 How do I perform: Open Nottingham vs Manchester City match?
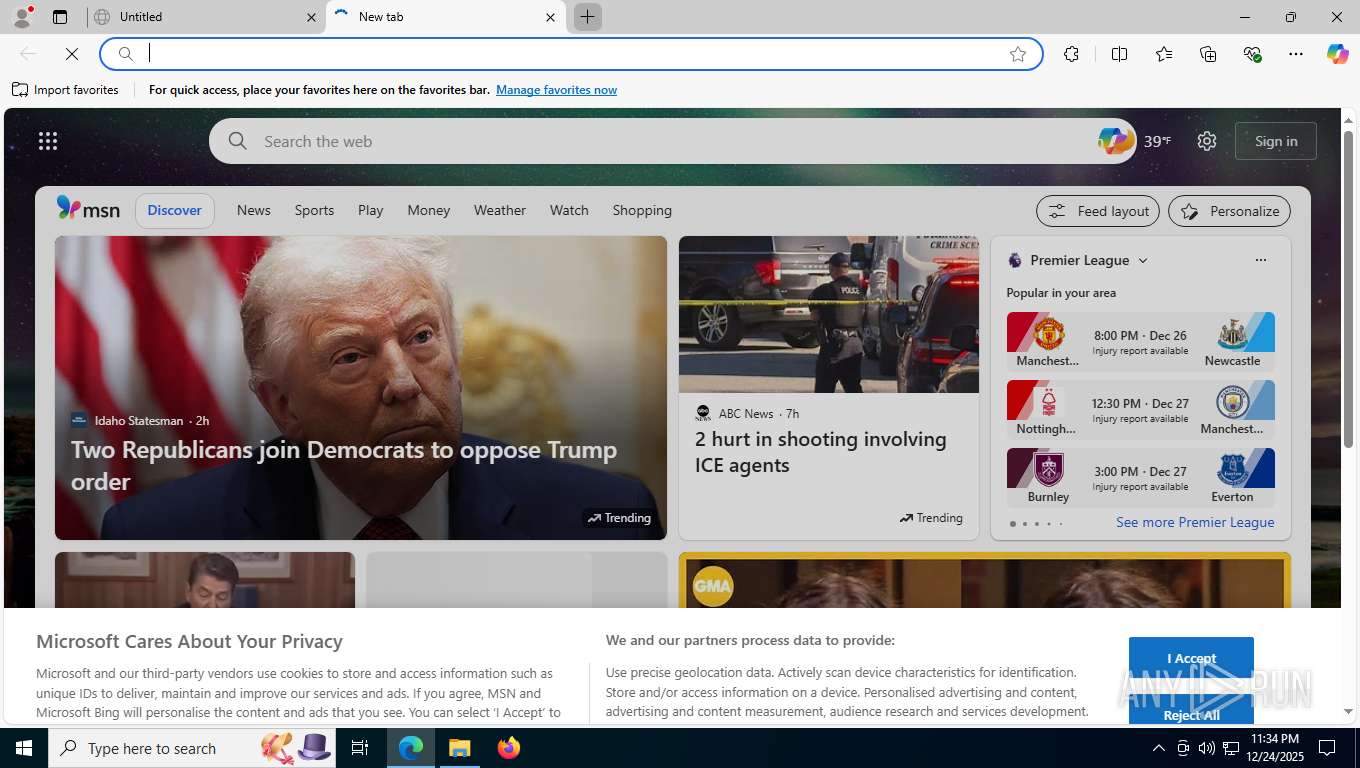(x=1140, y=410)
